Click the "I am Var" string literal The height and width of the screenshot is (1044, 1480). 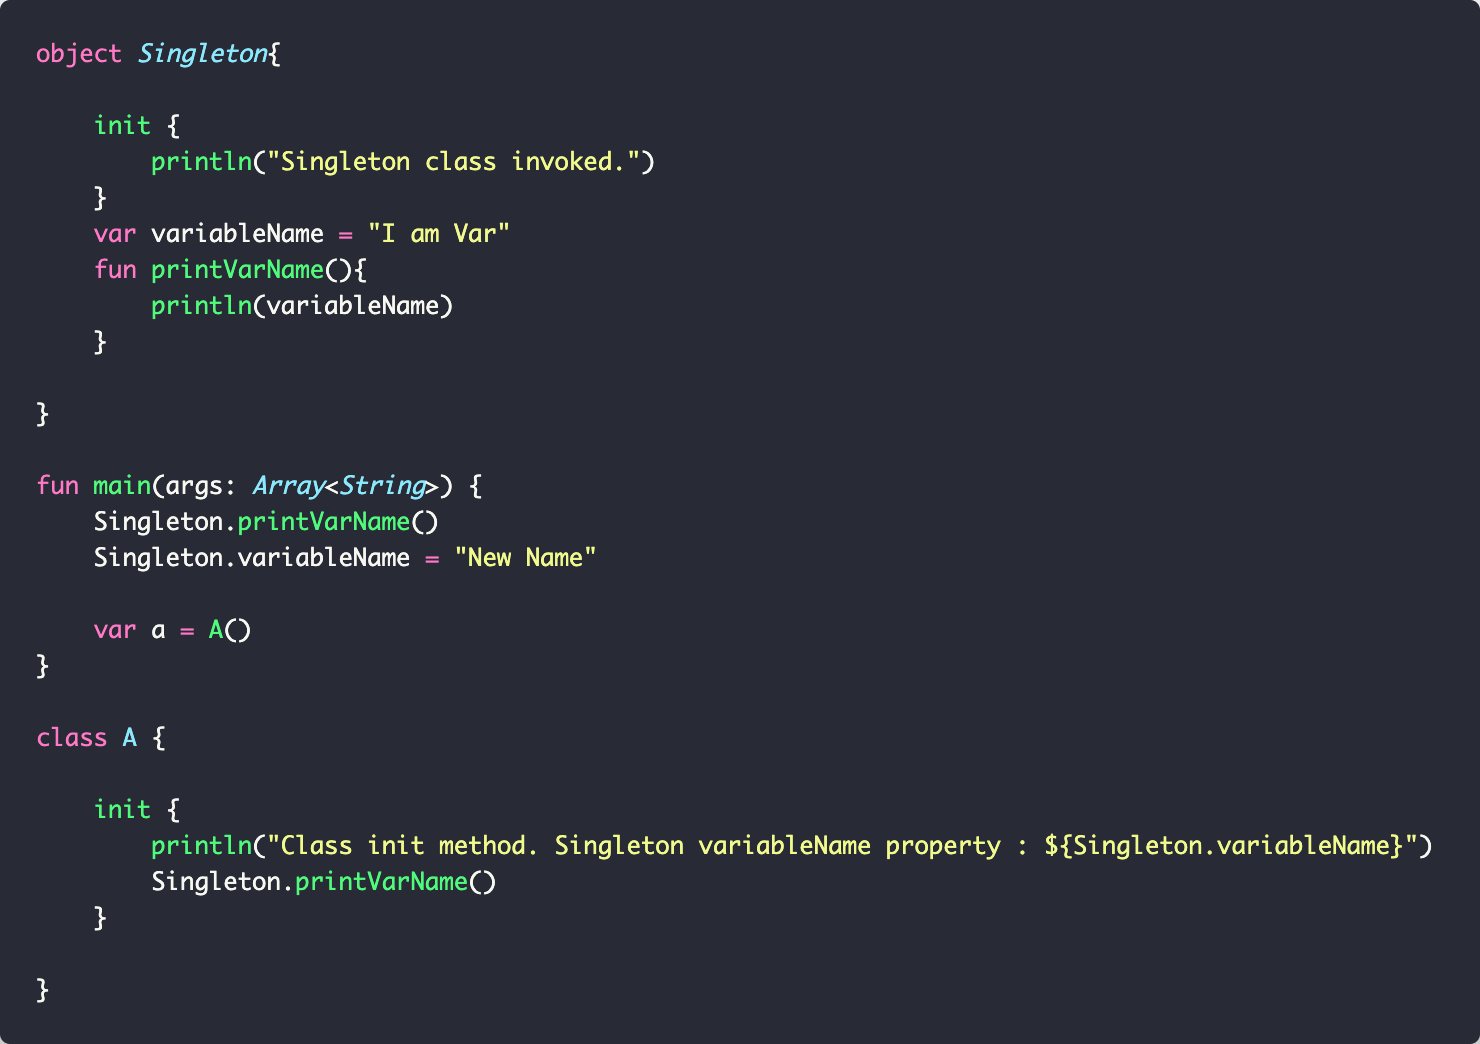(439, 234)
